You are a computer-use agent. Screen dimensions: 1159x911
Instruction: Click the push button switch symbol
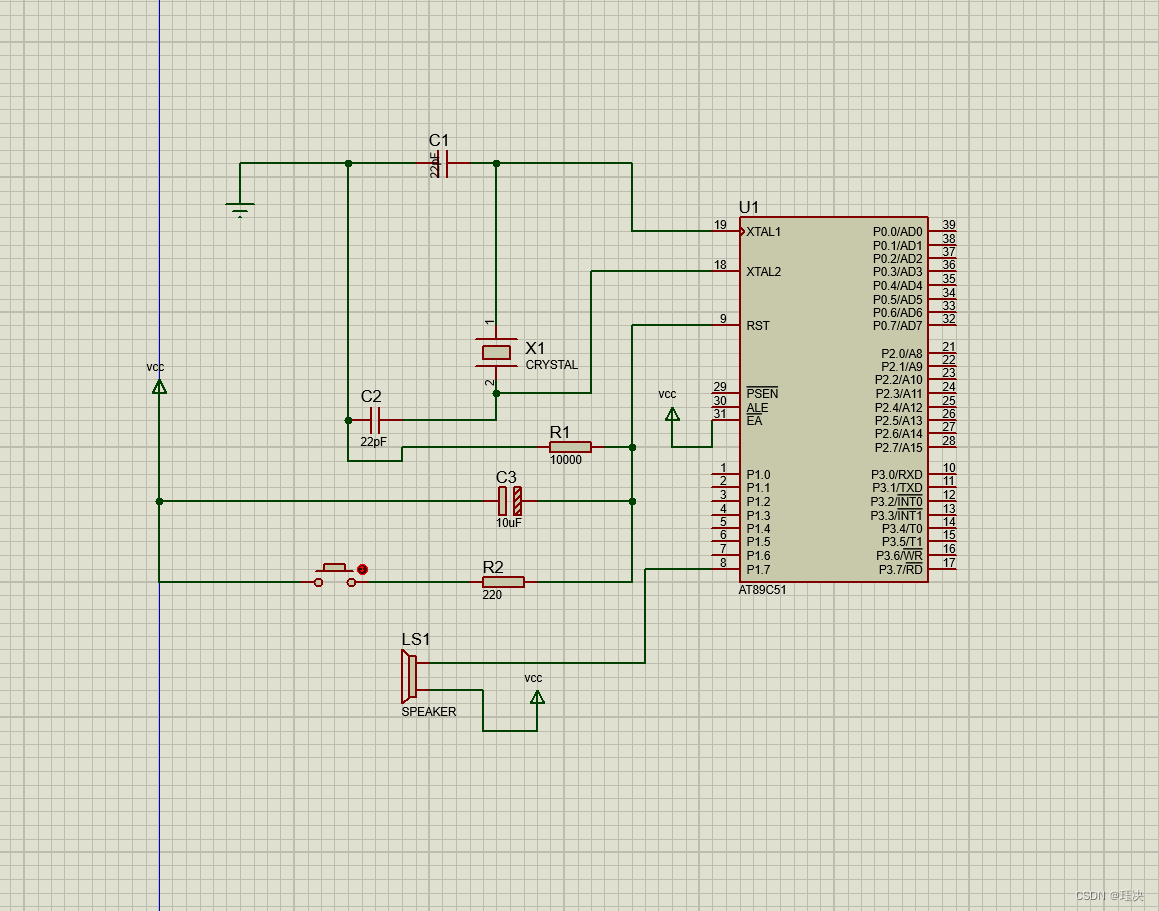point(335,575)
